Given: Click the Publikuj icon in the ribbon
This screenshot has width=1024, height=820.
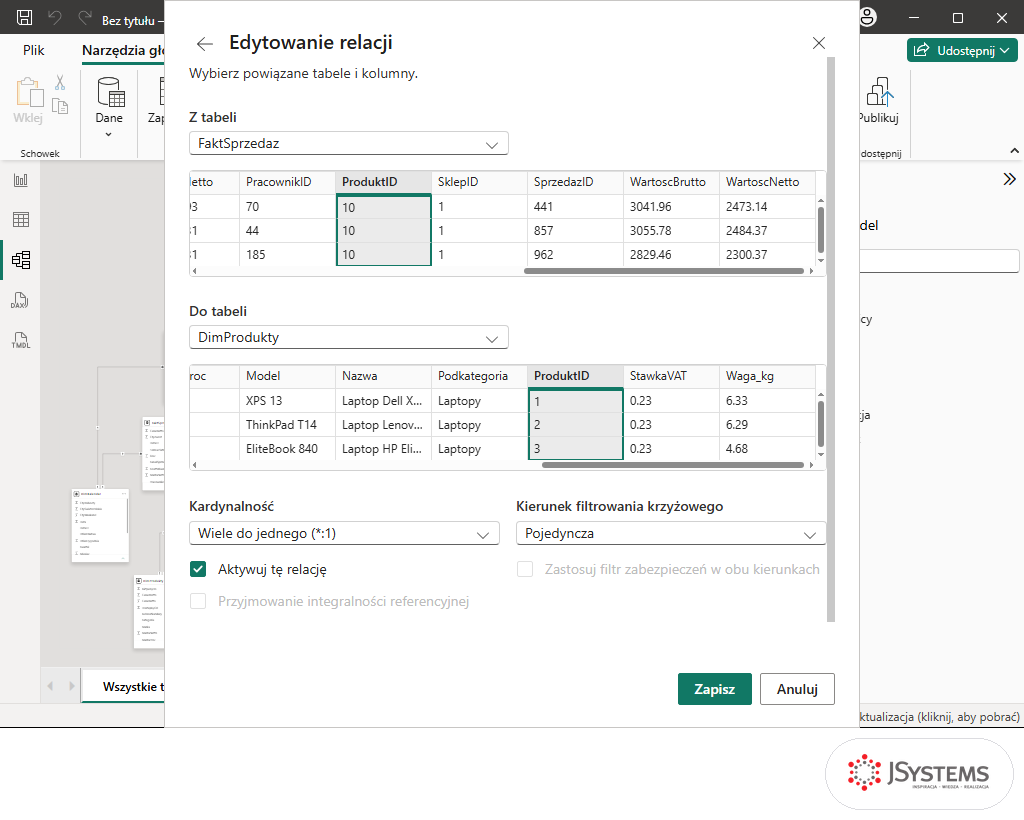Looking at the screenshot, I should click(879, 91).
